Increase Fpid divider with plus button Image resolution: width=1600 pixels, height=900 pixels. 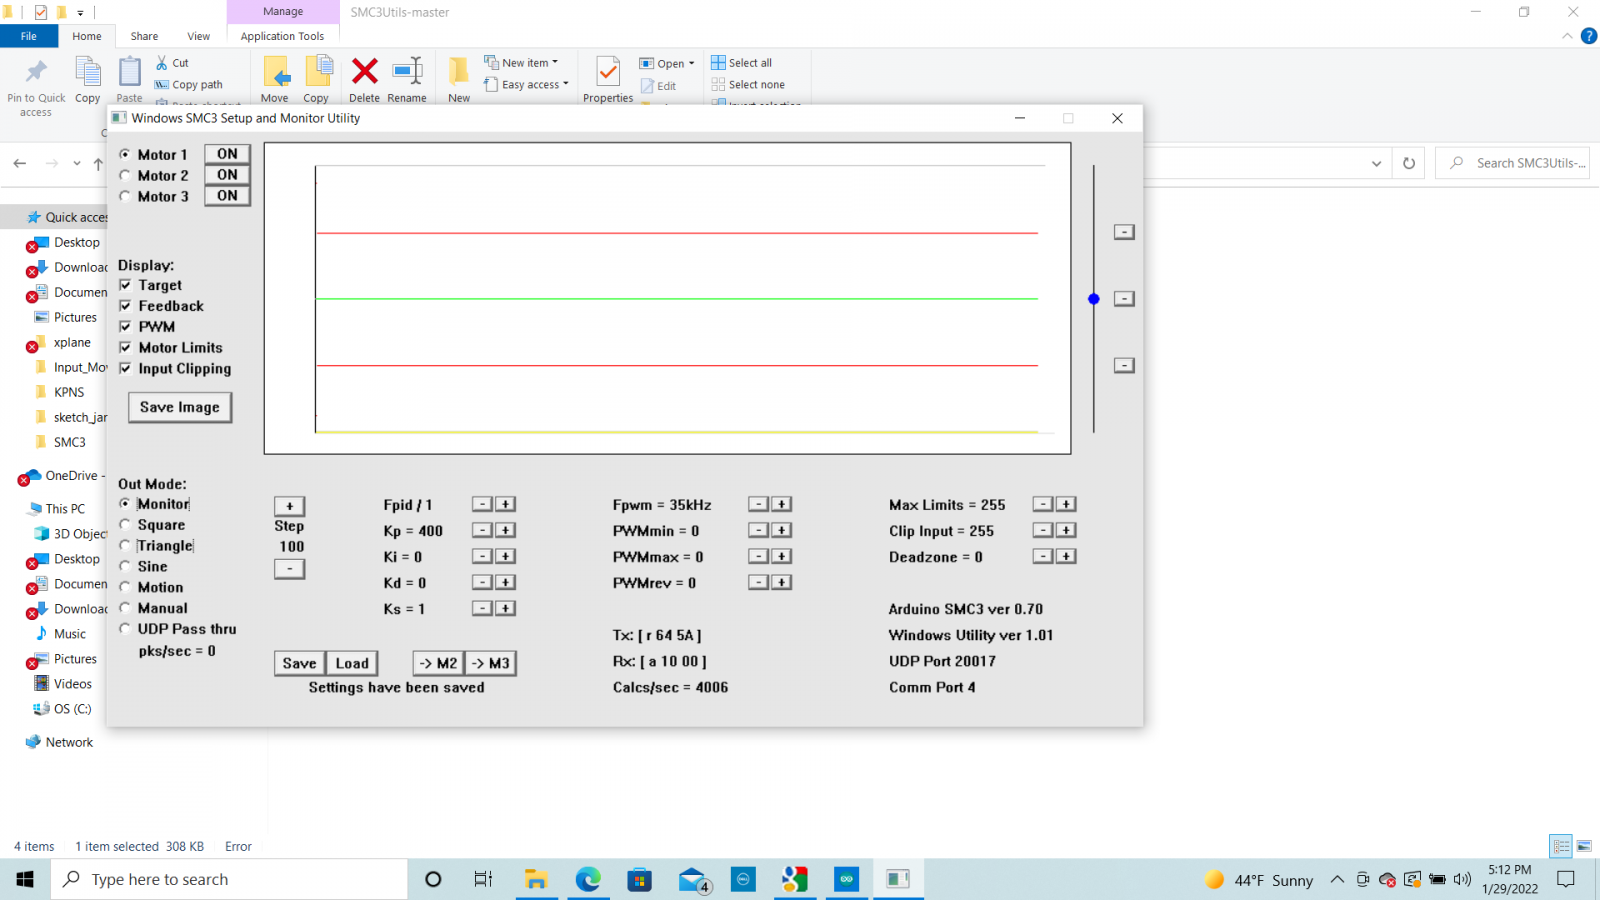coord(506,504)
